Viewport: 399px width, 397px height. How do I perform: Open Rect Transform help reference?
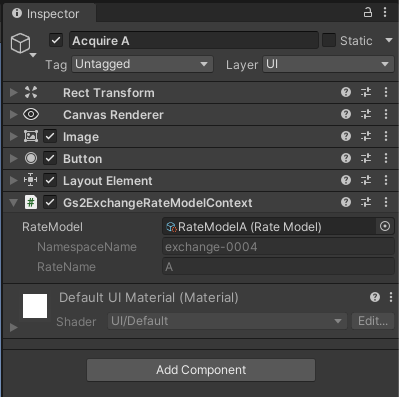[x=346, y=92]
